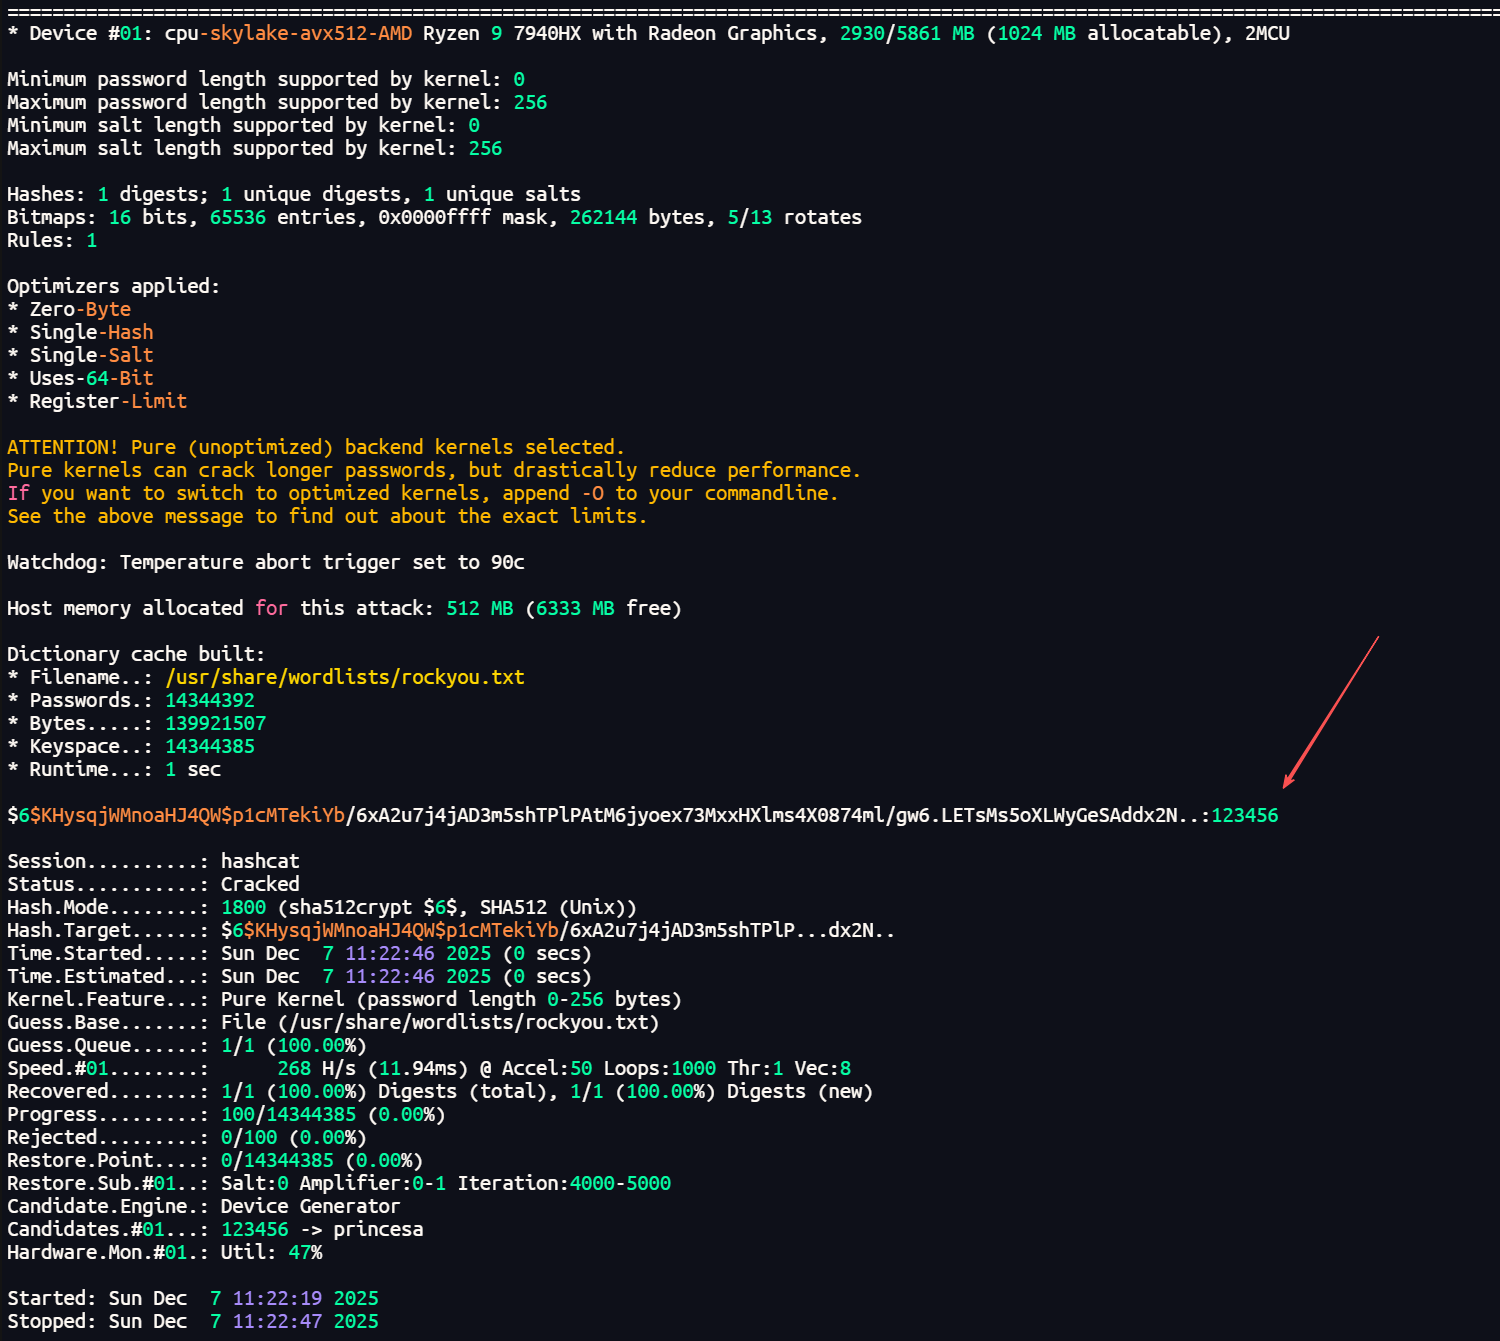The width and height of the screenshot is (1500, 1341).
Task: Click the Session value hashcat
Action: pyautogui.click(x=260, y=861)
